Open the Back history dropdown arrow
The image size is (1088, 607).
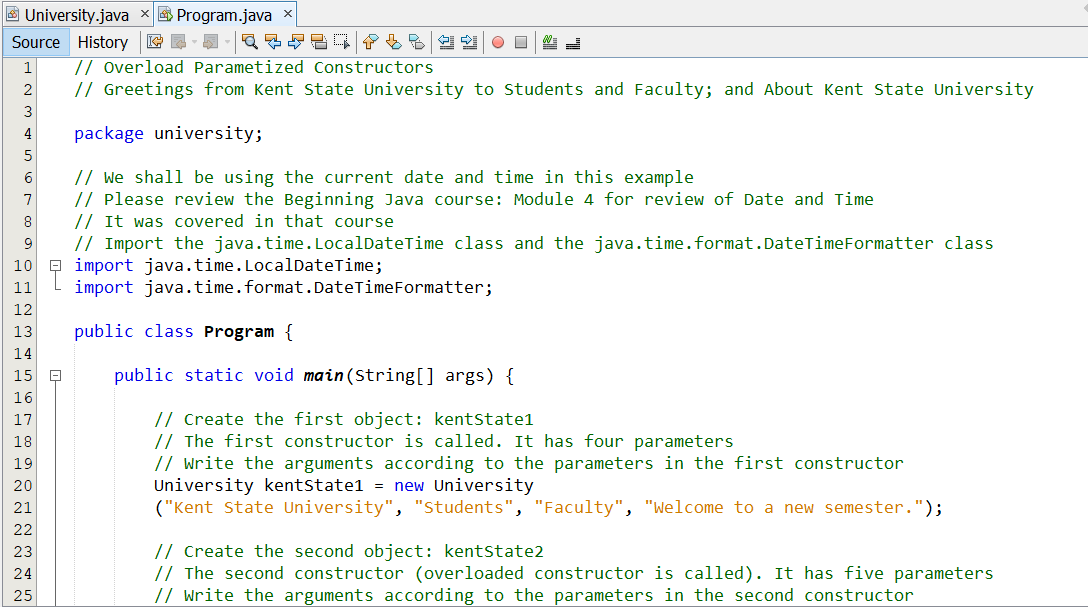(x=194, y=42)
